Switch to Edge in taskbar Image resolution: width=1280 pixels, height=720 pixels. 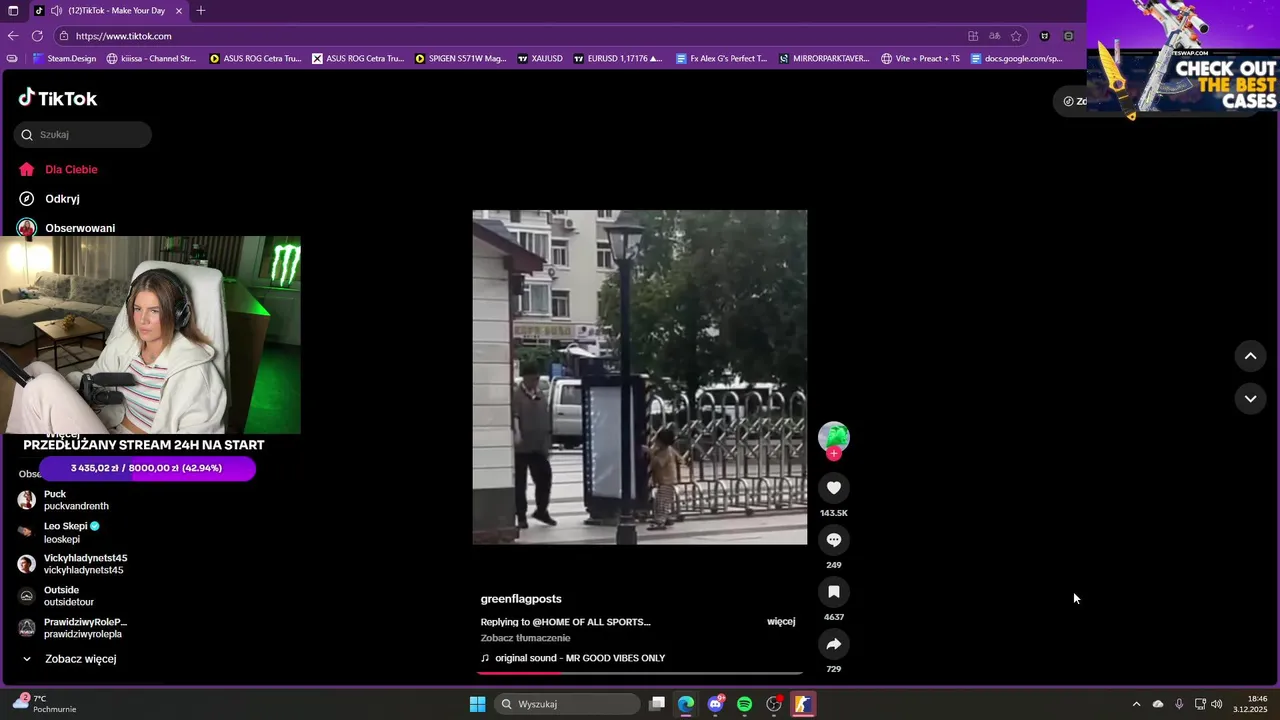coord(686,704)
